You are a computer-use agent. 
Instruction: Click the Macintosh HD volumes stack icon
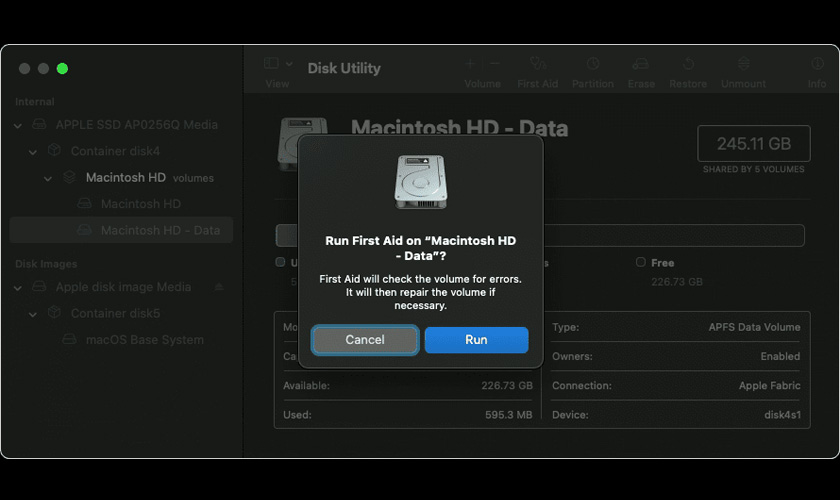point(69,177)
